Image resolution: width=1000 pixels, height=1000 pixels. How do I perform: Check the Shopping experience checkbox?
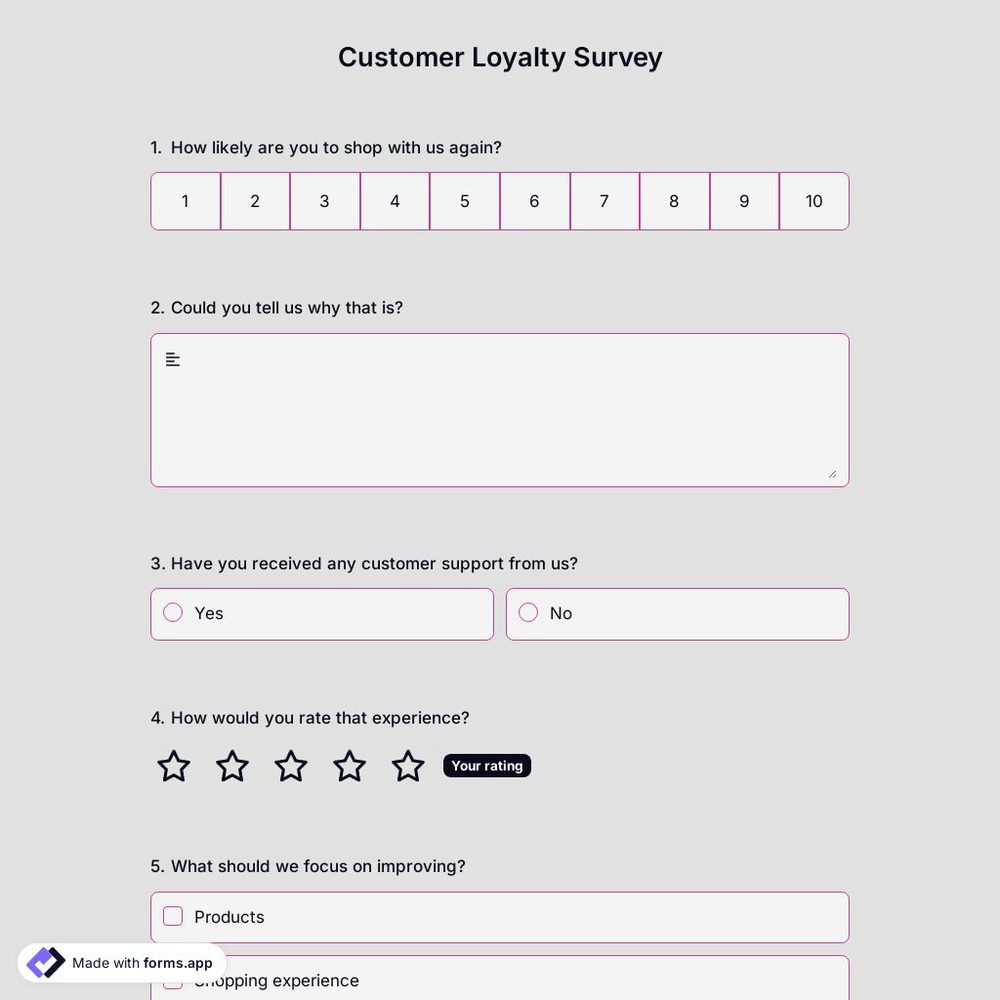pos(172,980)
